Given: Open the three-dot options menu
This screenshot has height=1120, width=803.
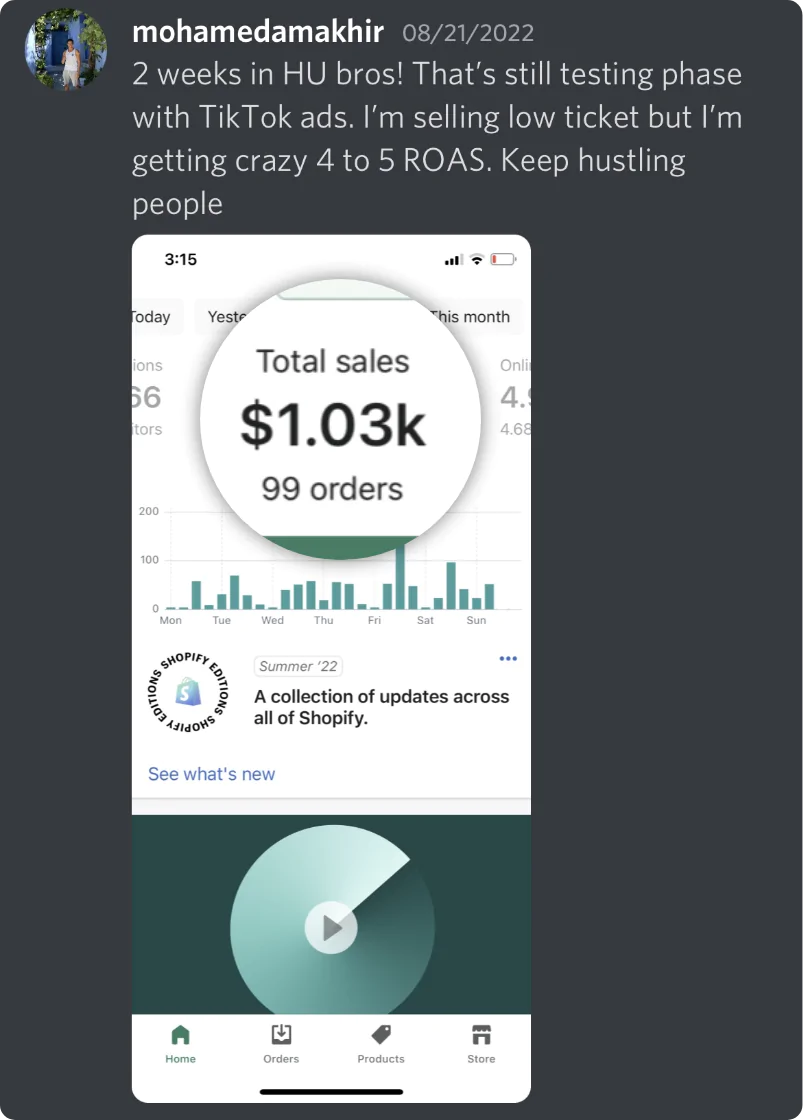Looking at the screenshot, I should [508, 658].
